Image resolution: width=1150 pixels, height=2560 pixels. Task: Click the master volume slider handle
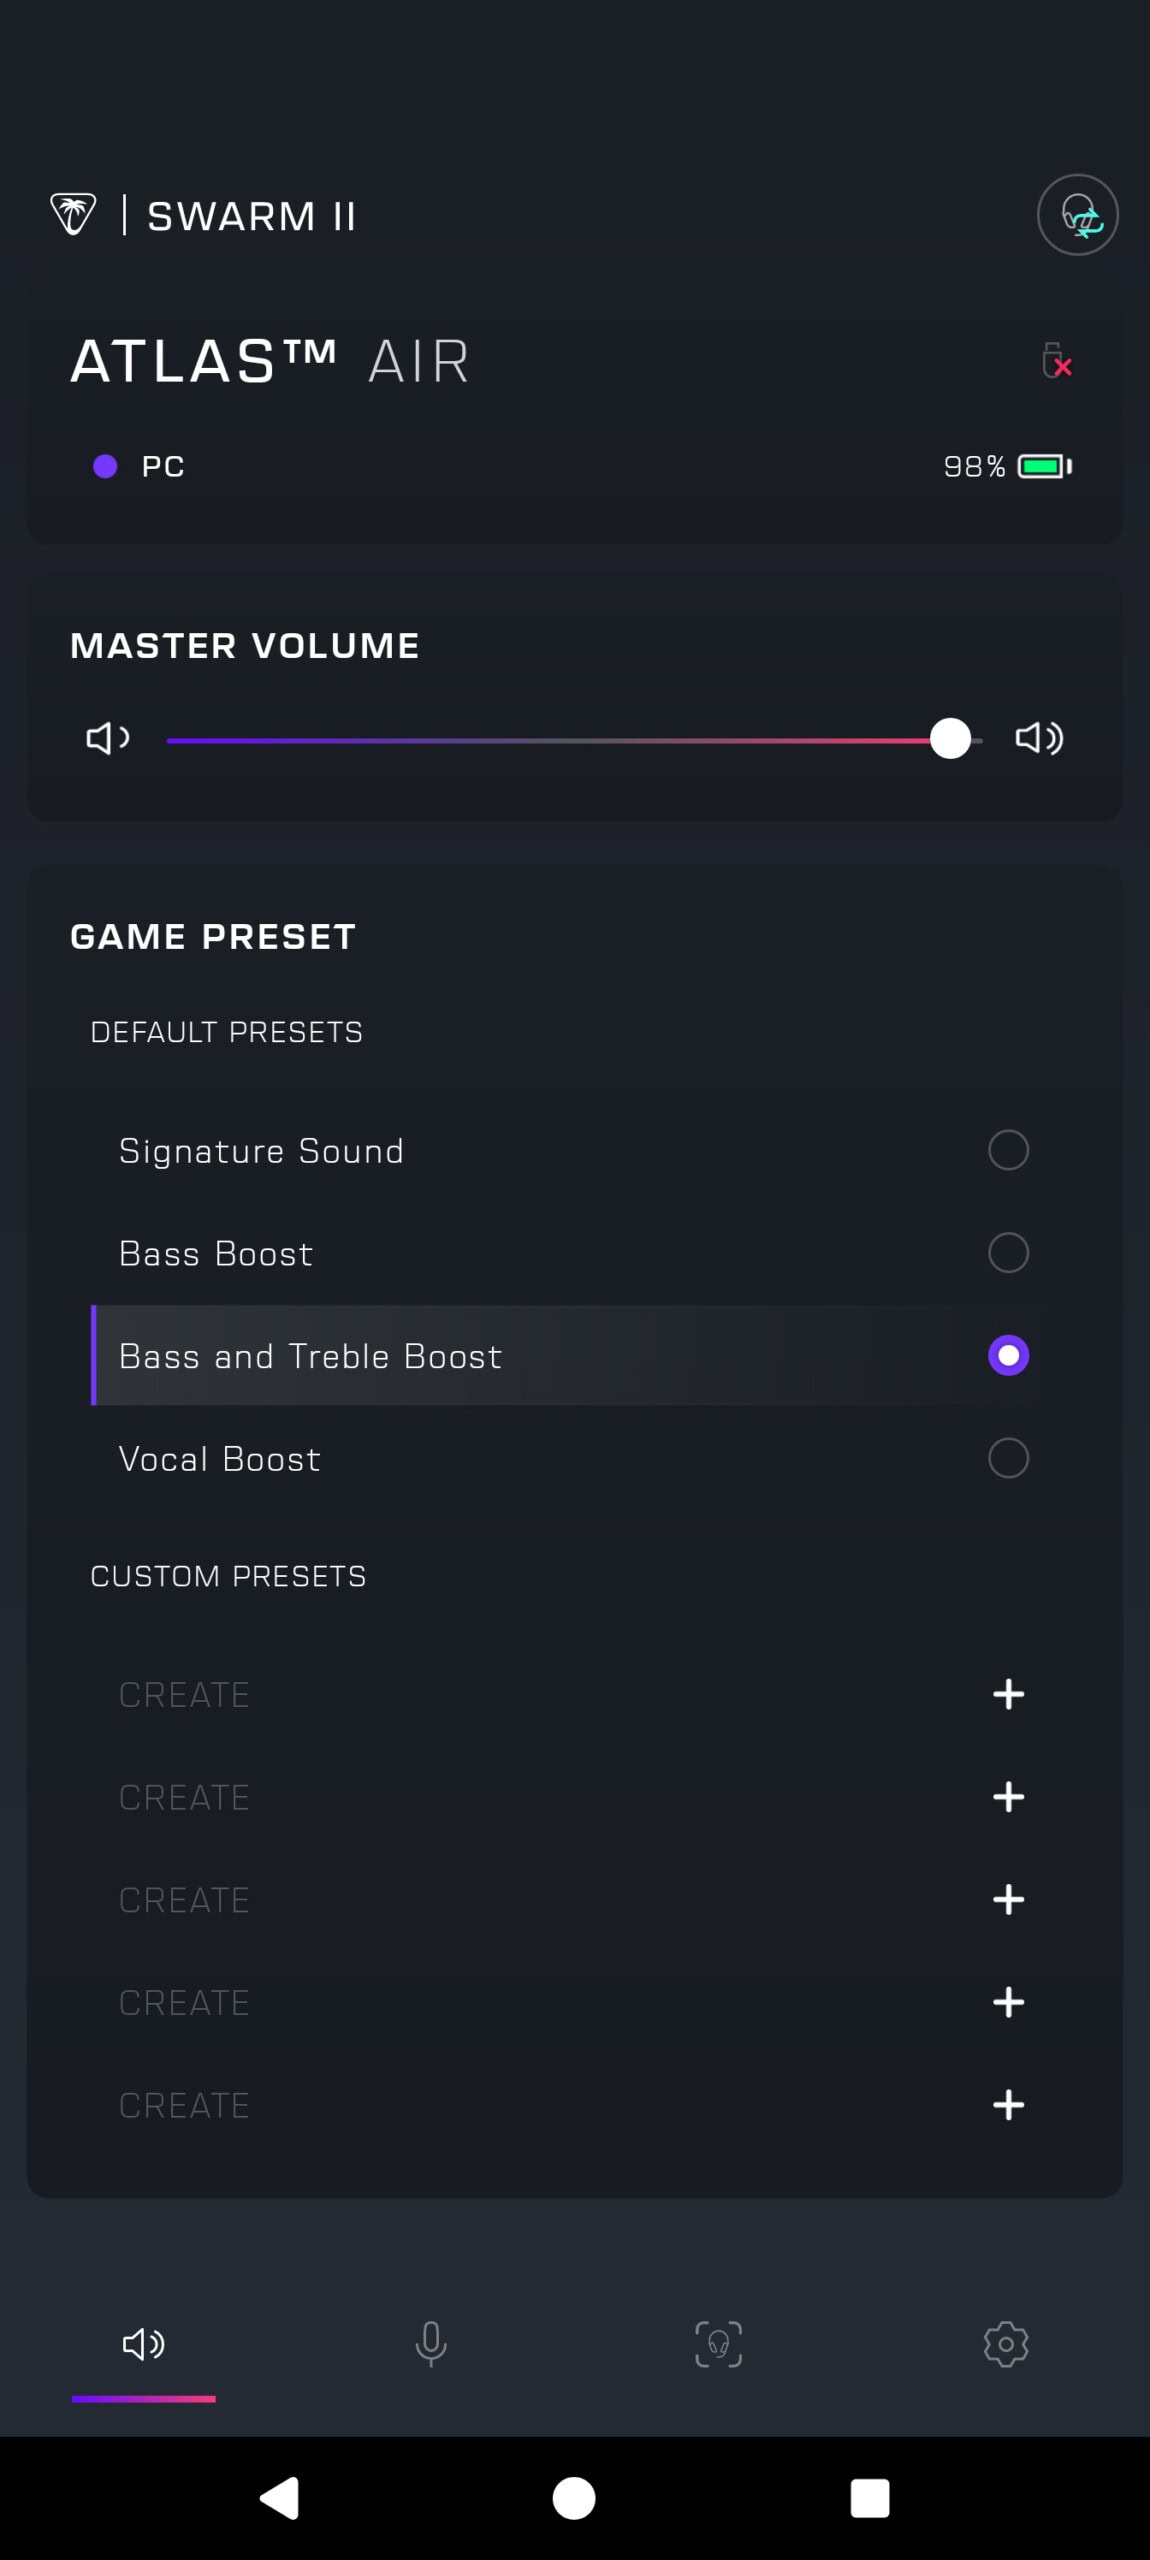[950, 739]
